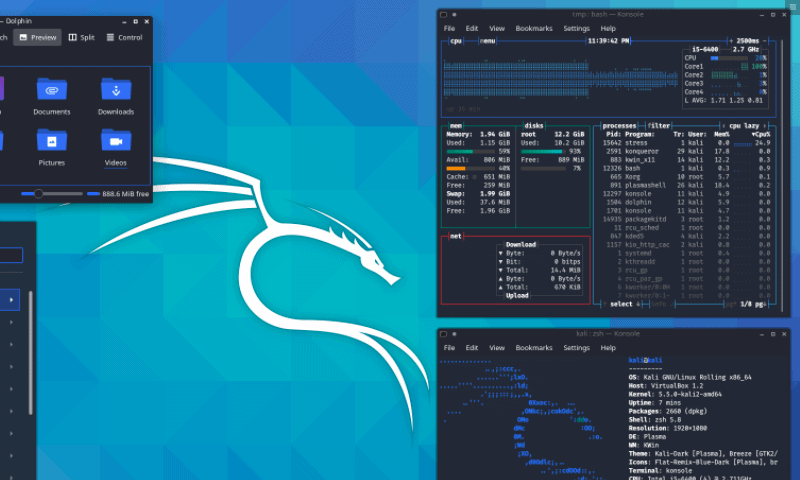Click the 888.6 MiB free space bar
The image size is (800, 480).
coord(93,194)
